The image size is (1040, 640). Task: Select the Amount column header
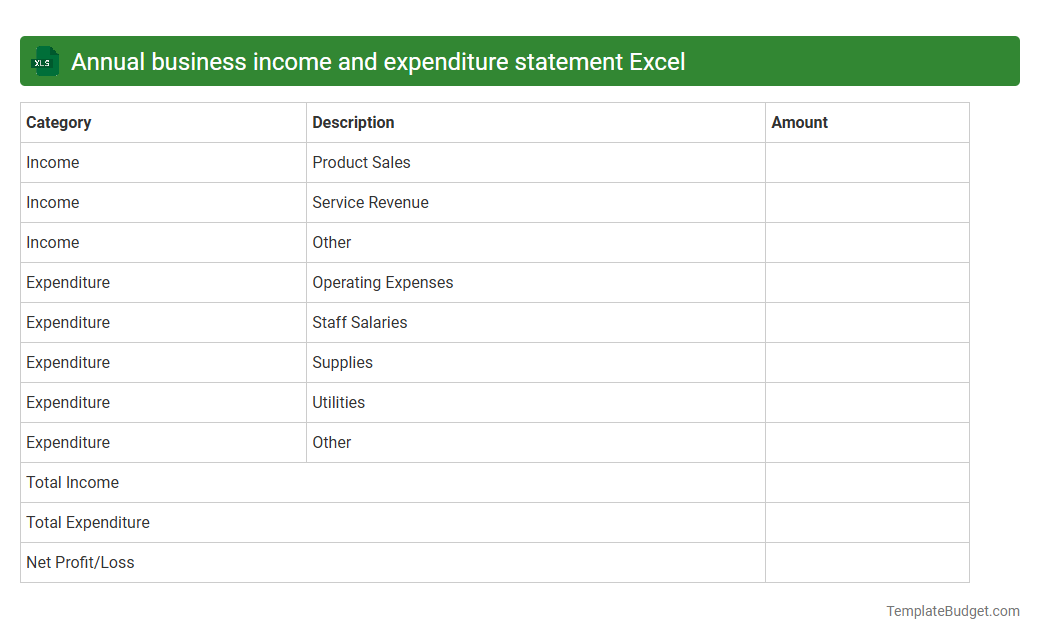[x=800, y=122]
